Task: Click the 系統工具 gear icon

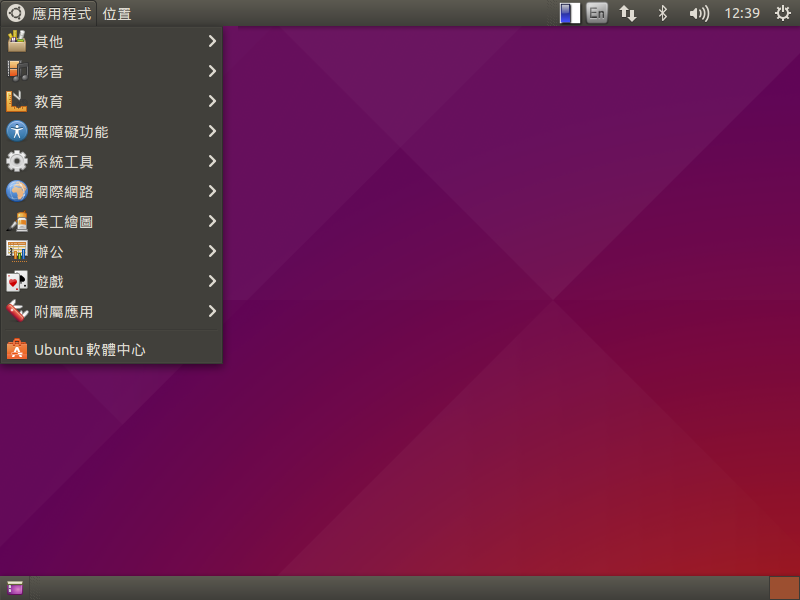Action: click(x=17, y=162)
